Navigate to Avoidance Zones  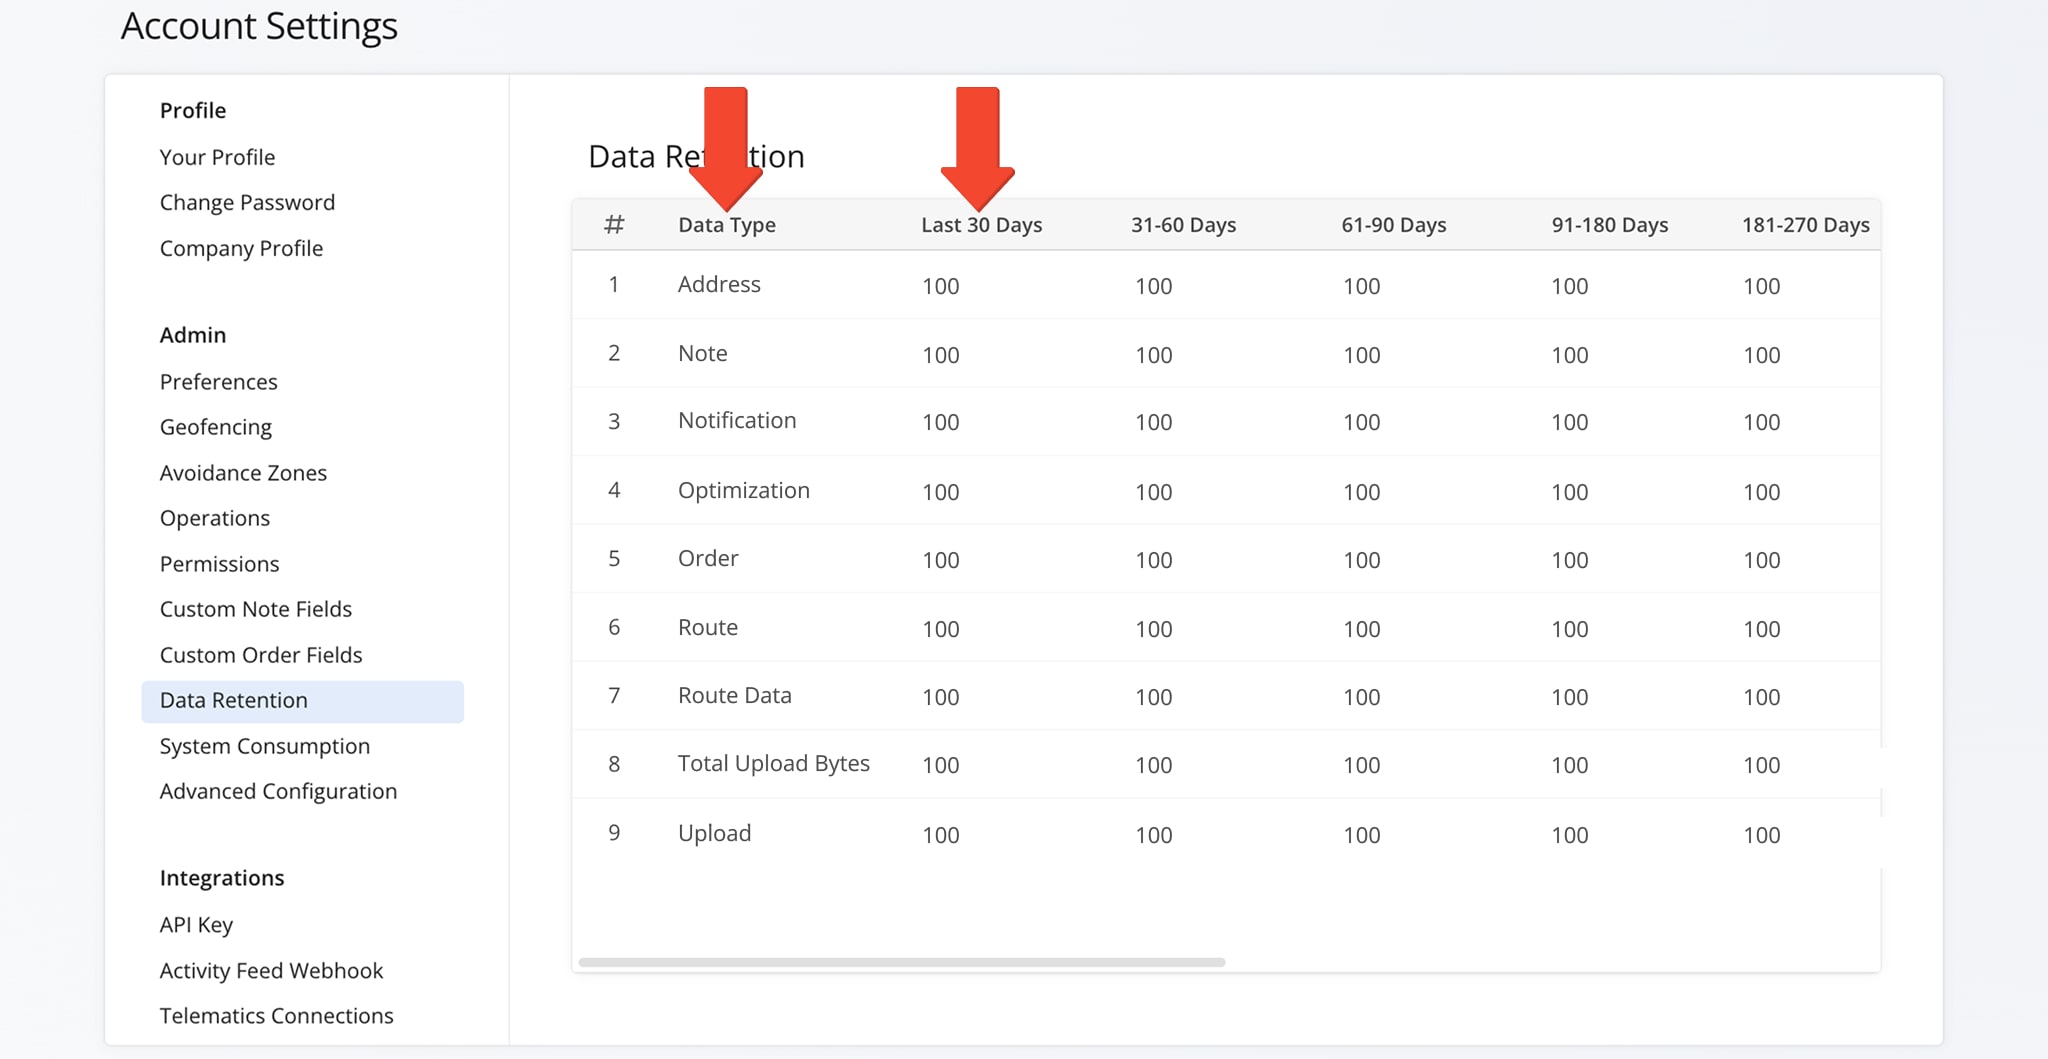243,472
